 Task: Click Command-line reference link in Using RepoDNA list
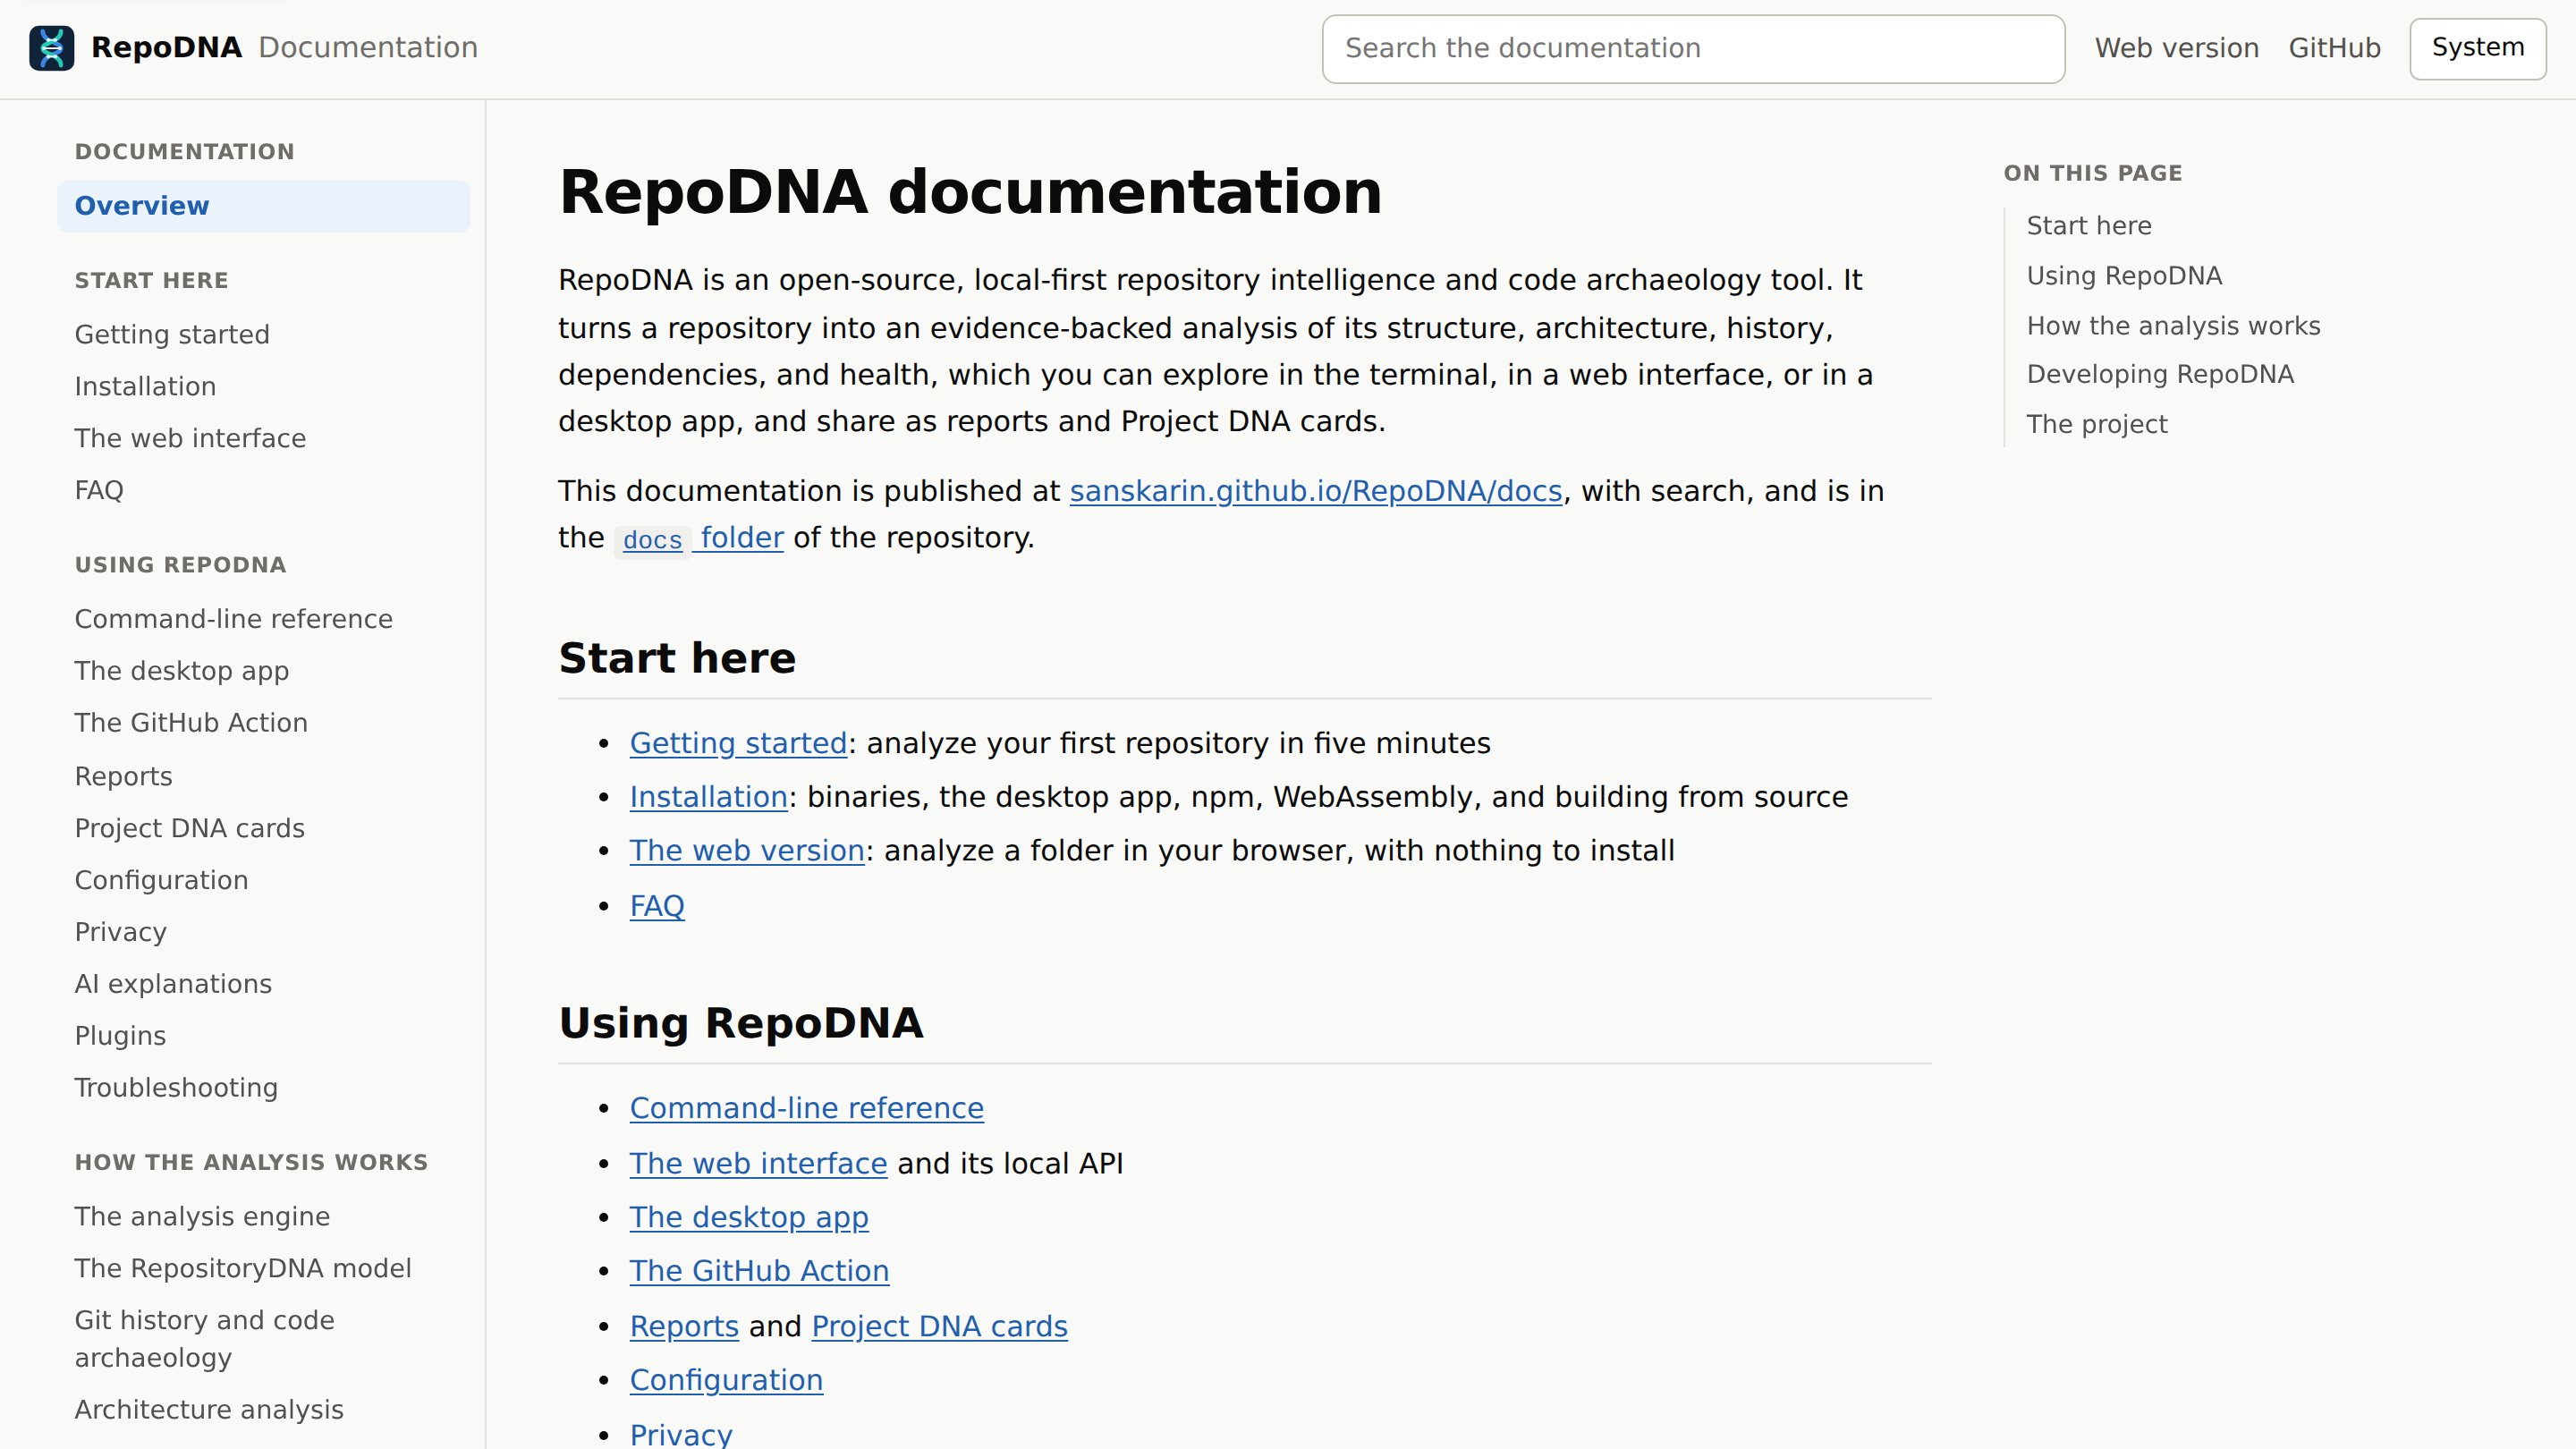coord(807,1108)
